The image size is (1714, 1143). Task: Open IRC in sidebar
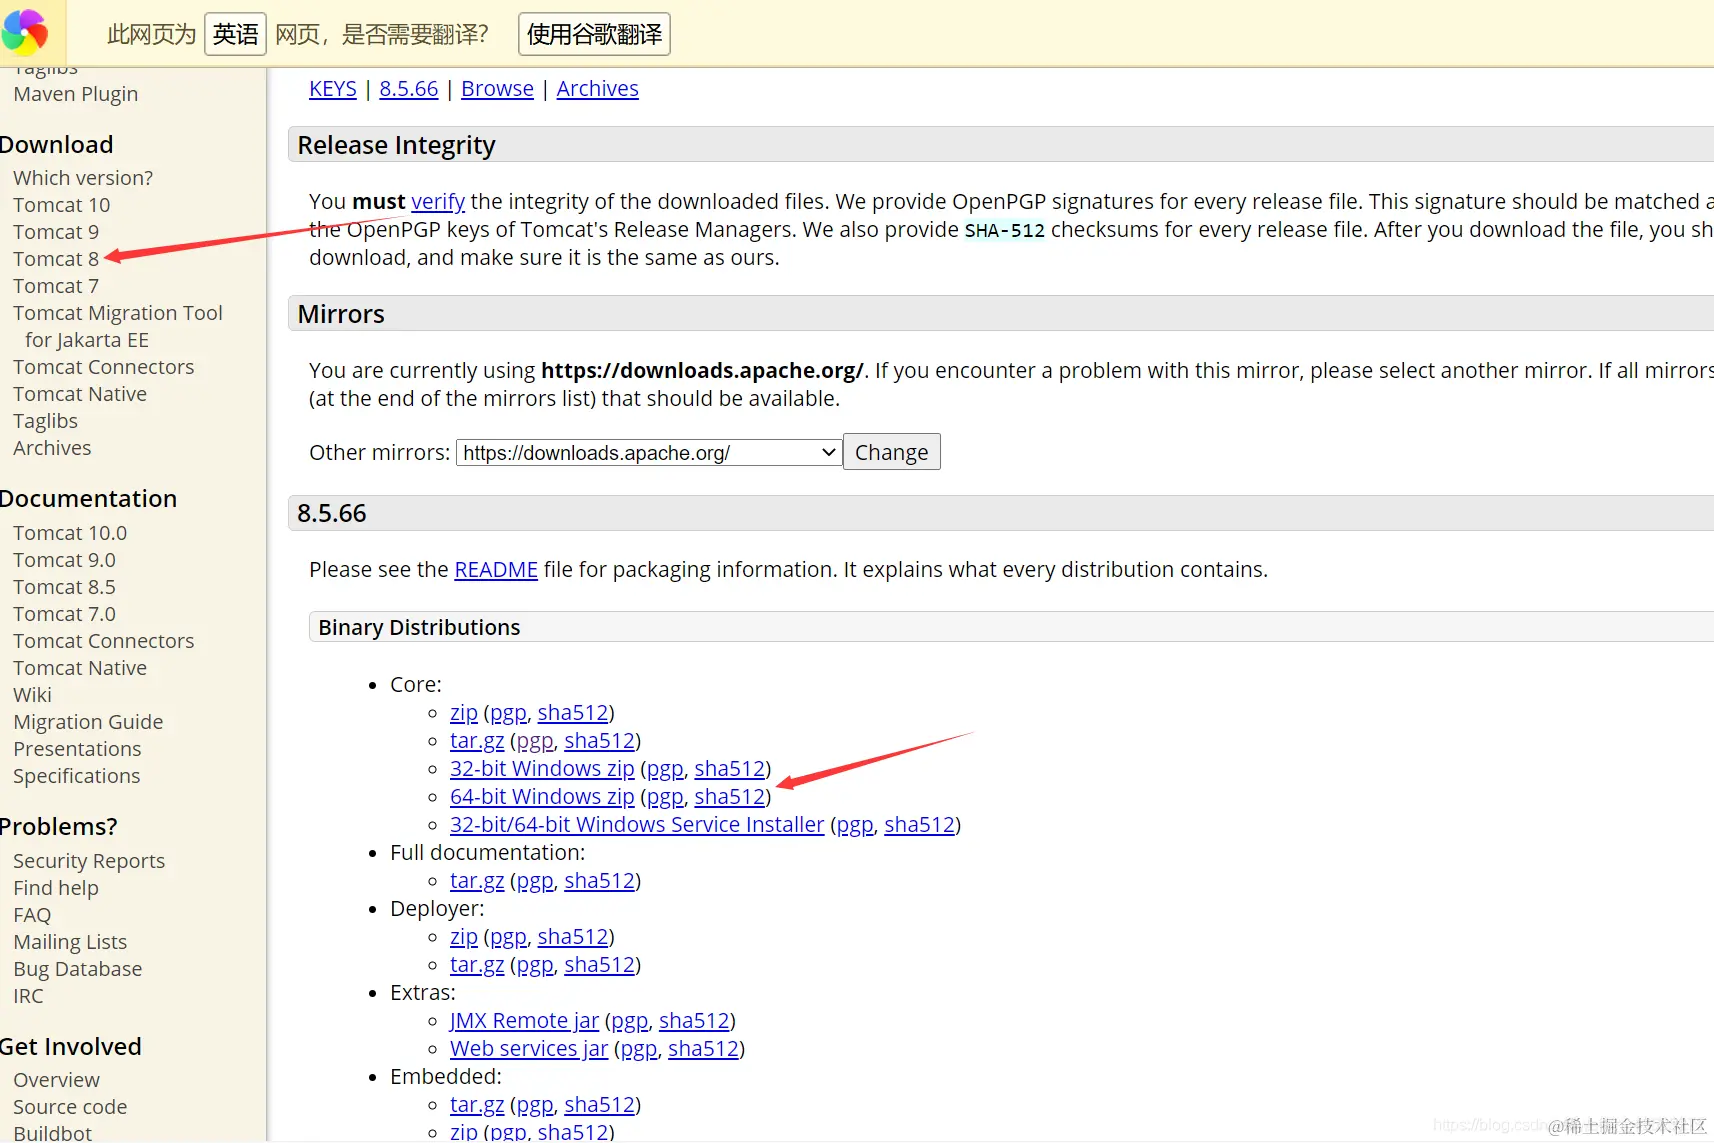[x=28, y=996]
